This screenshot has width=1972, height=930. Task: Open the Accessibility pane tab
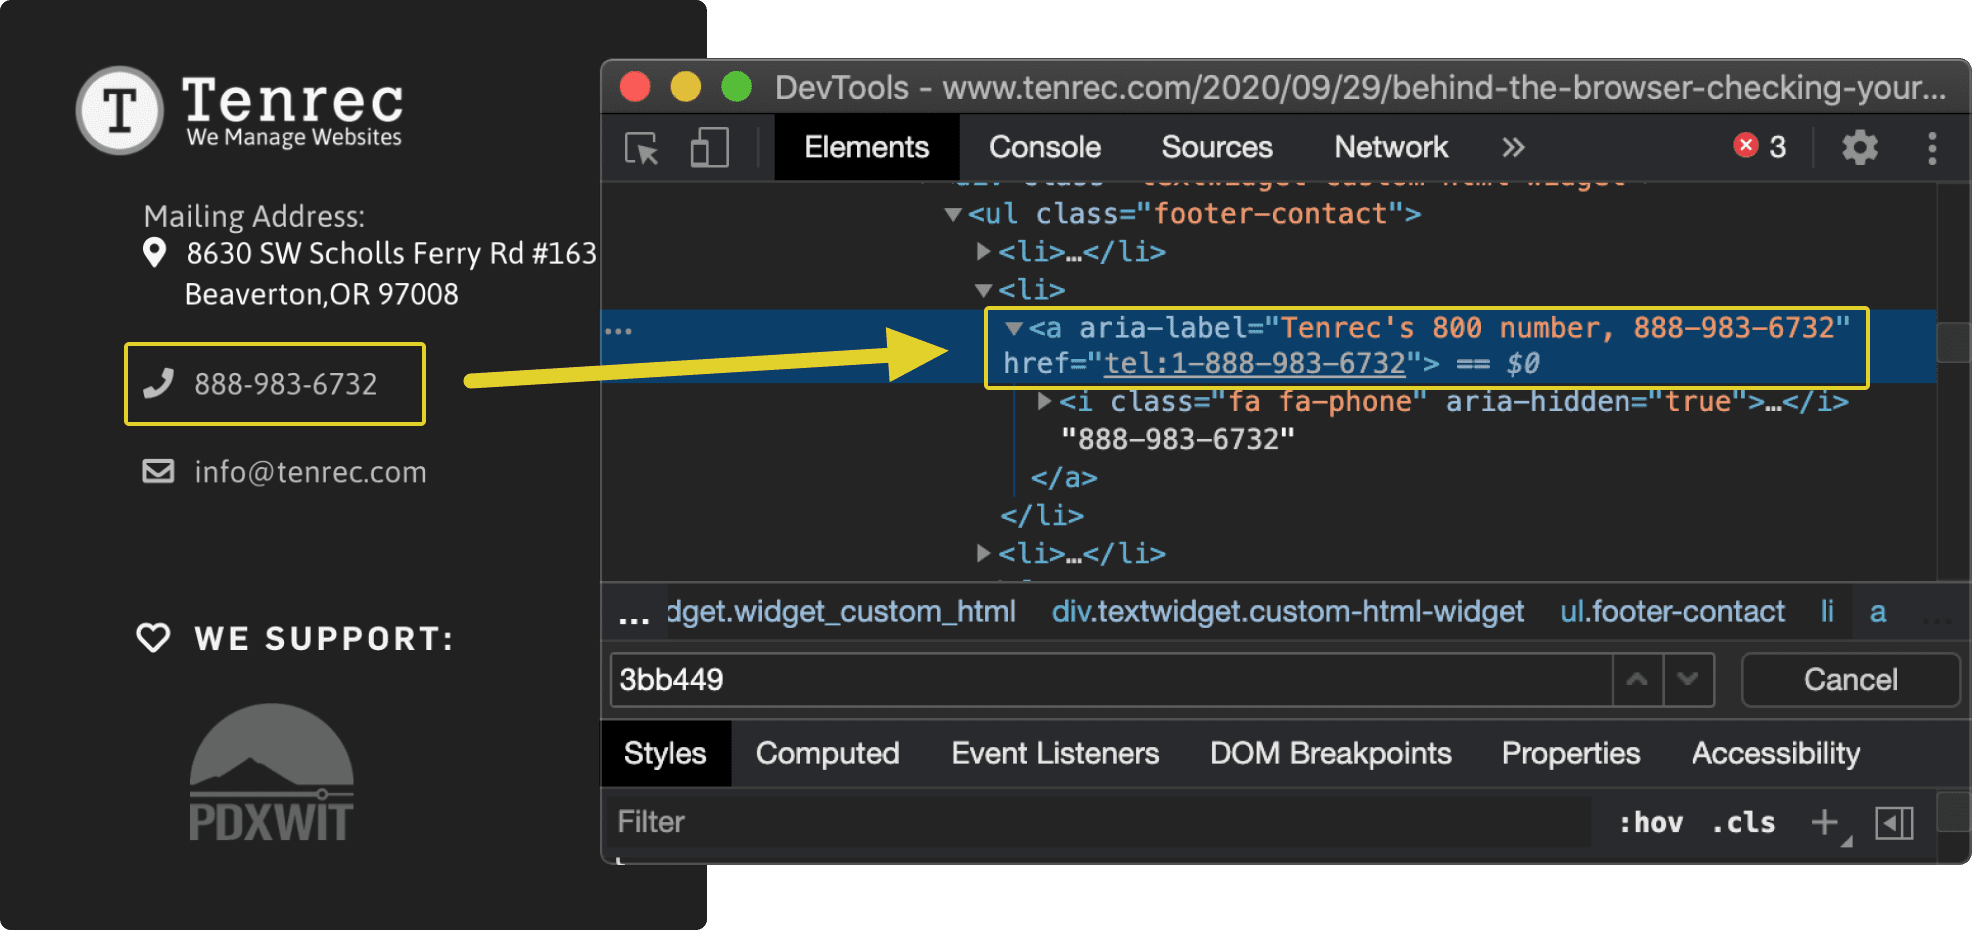coord(1776,753)
